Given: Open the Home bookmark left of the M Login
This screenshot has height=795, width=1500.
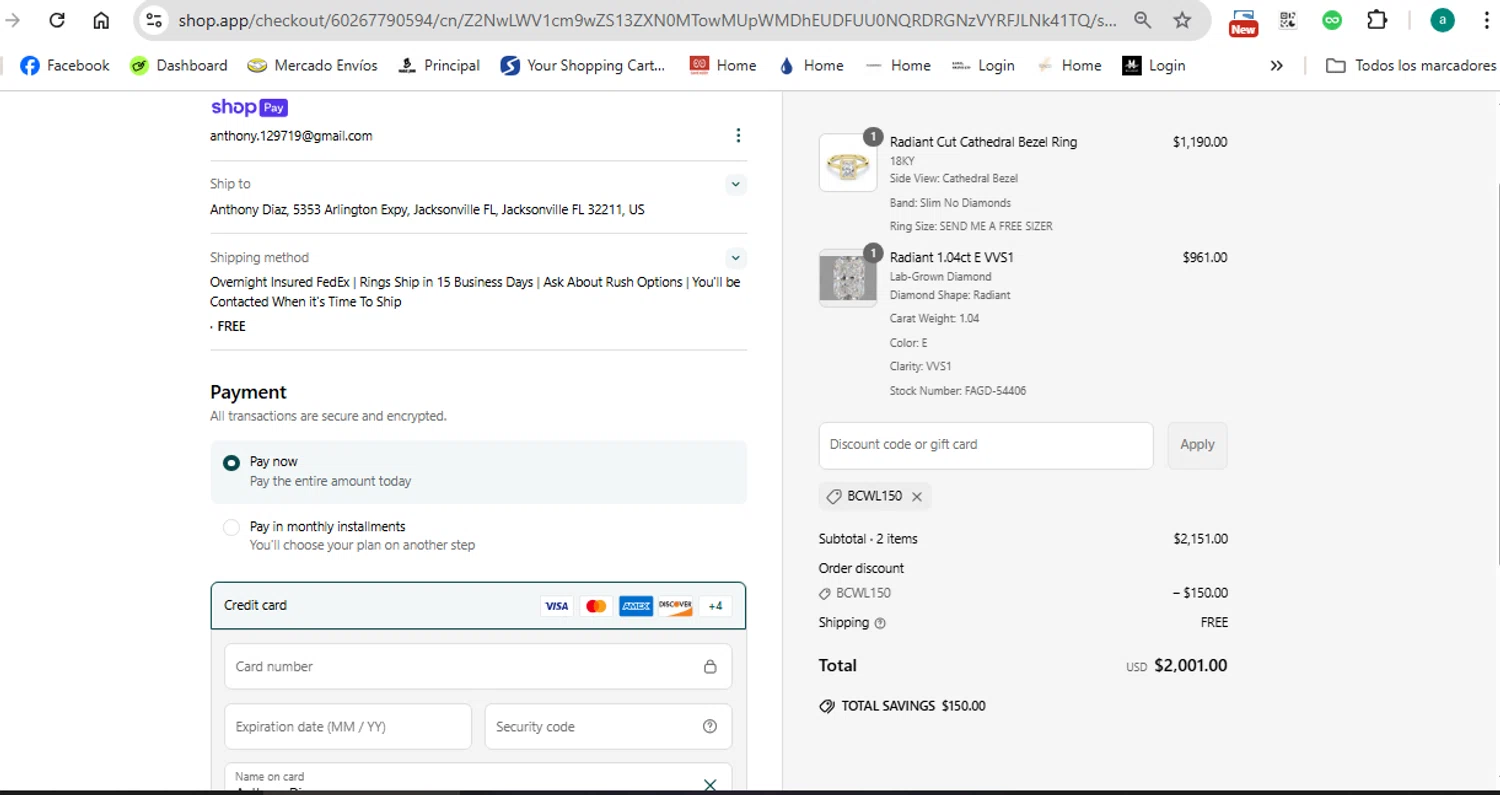Looking at the screenshot, I should coord(1069,65).
